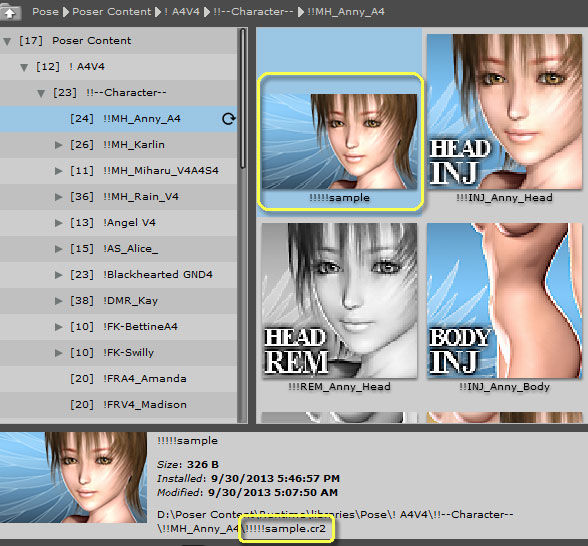This screenshot has height=546, width=588.
Task: Click the Modified date 9/30/2013 5:07:50 AM
Action: click(x=247, y=492)
